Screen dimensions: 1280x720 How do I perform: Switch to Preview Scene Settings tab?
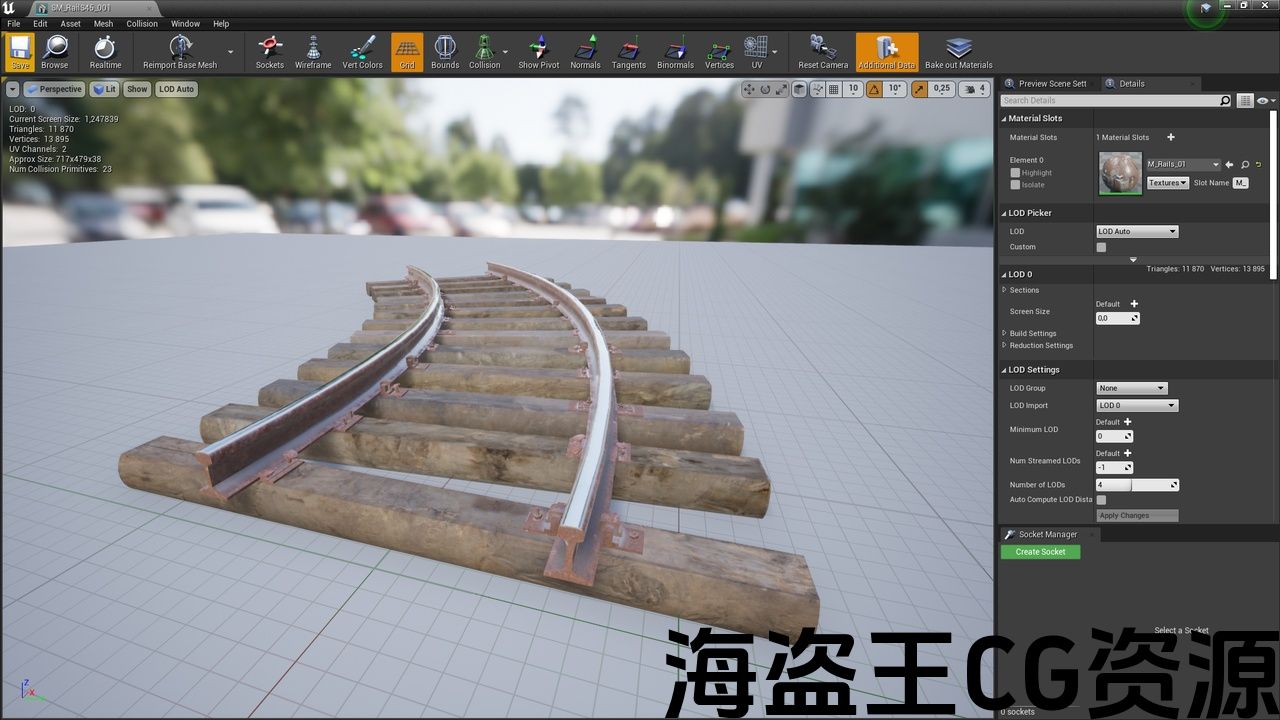click(1052, 84)
